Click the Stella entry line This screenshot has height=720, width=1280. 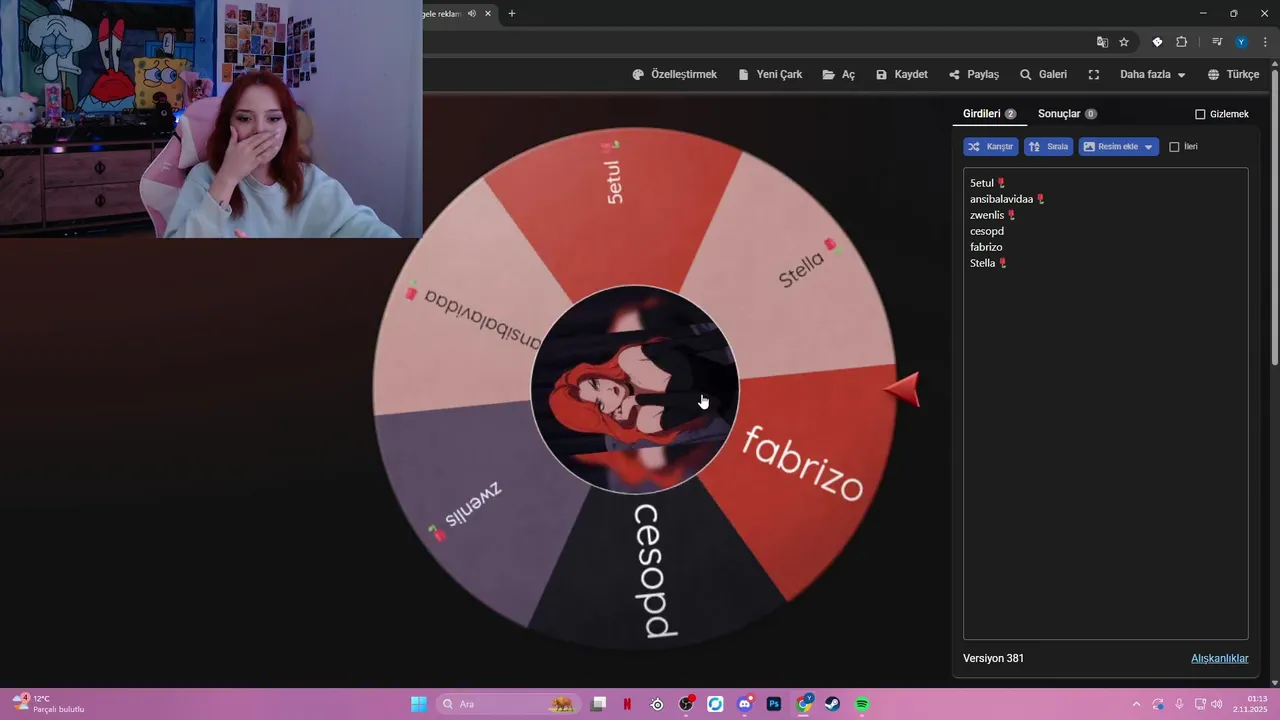989,263
